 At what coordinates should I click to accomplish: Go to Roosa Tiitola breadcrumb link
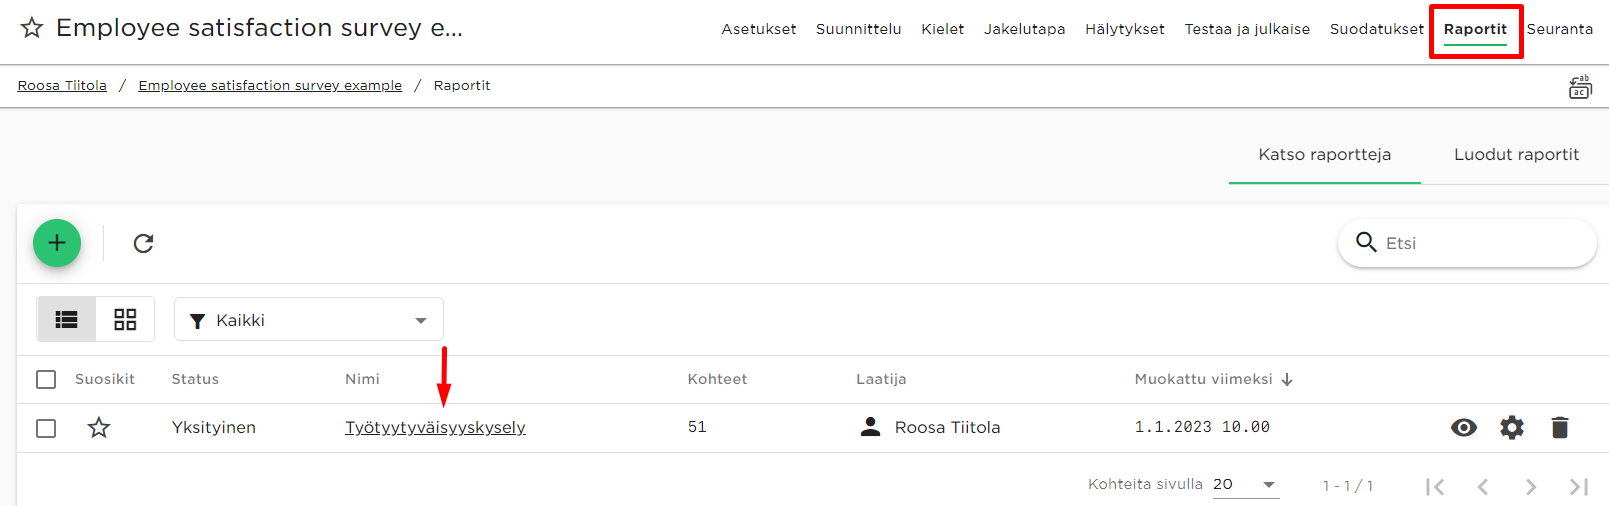coord(62,86)
